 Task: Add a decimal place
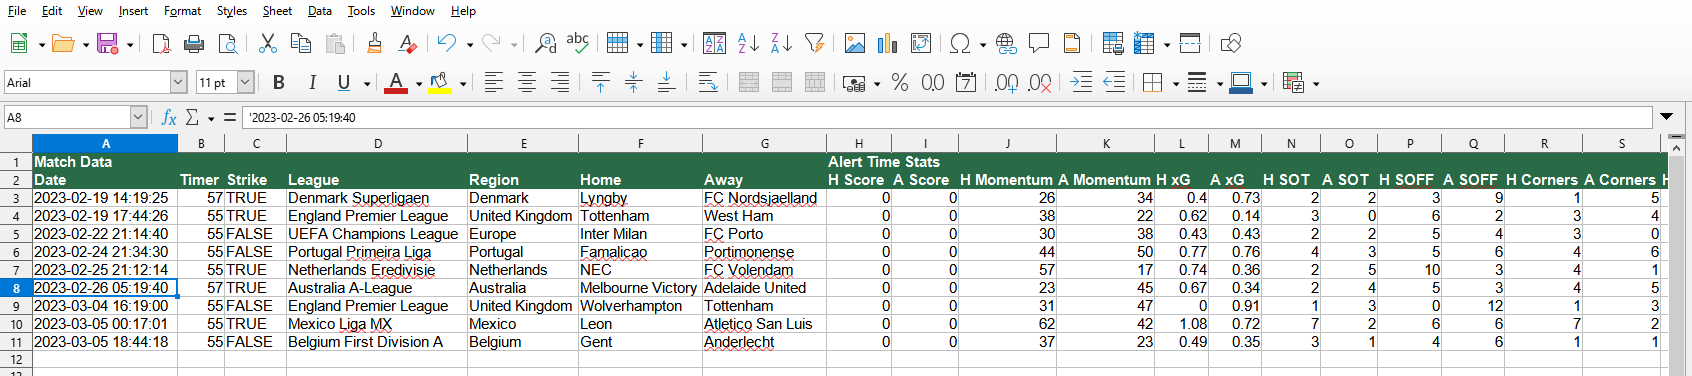click(1007, 82)
